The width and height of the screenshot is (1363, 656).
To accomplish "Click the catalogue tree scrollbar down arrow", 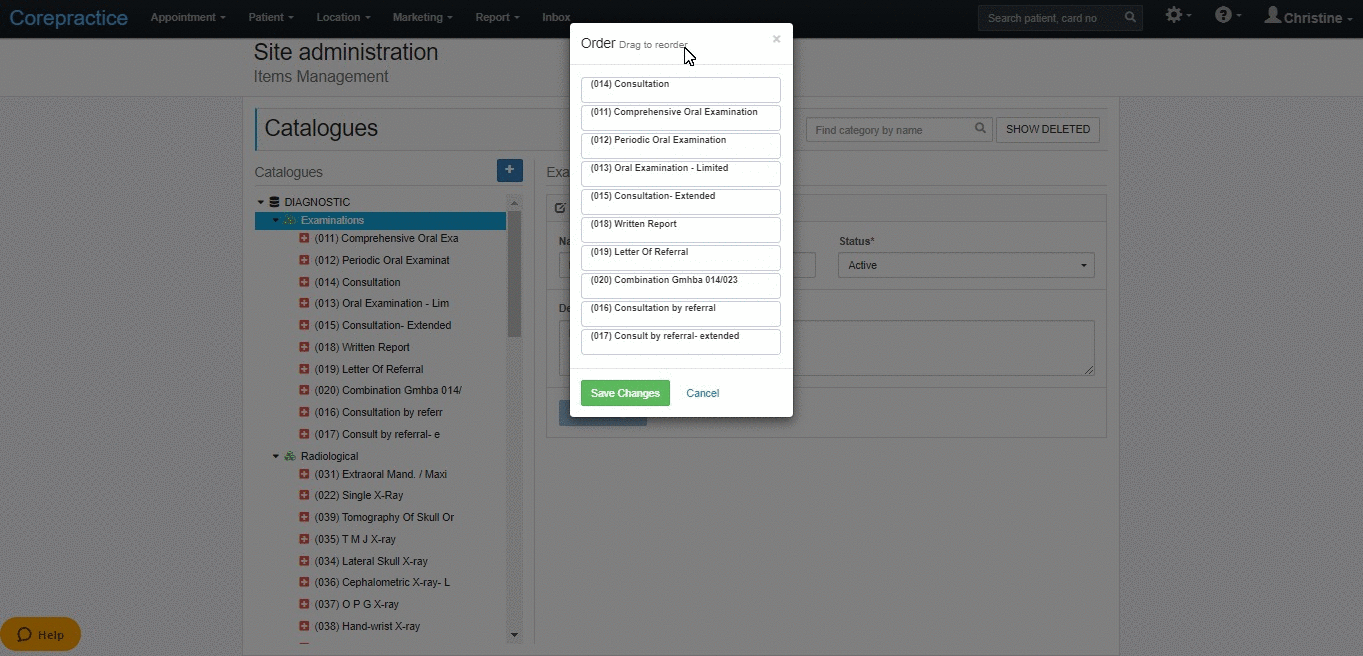I will click(x=514, y=634).
